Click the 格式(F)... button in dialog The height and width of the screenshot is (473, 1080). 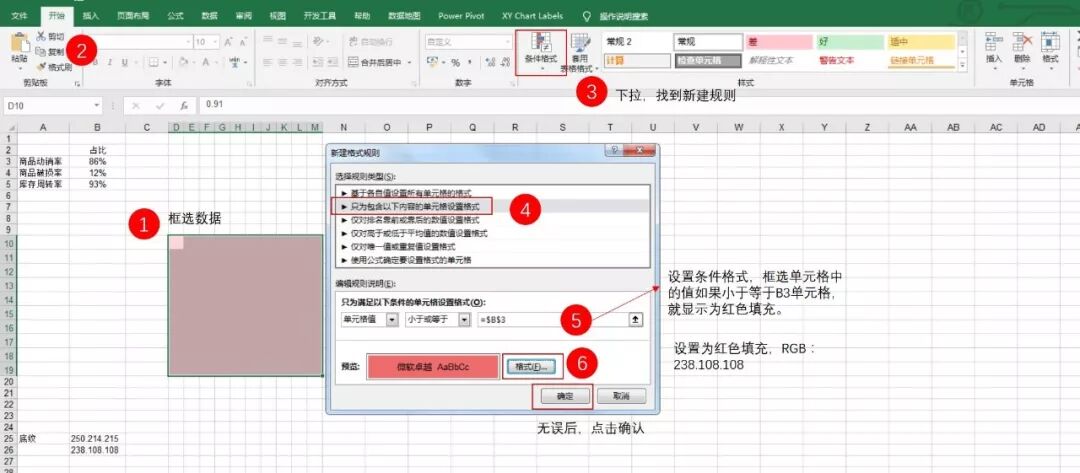tap(531, 367)
